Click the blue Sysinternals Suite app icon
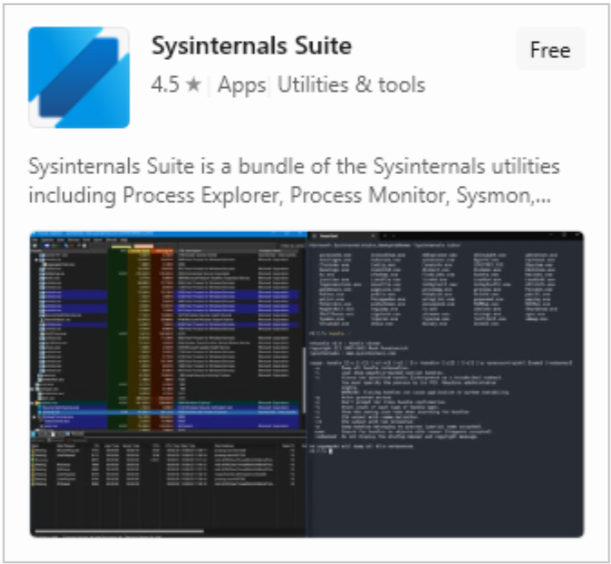This screenshot has width=611, height=564. point(79,77)
